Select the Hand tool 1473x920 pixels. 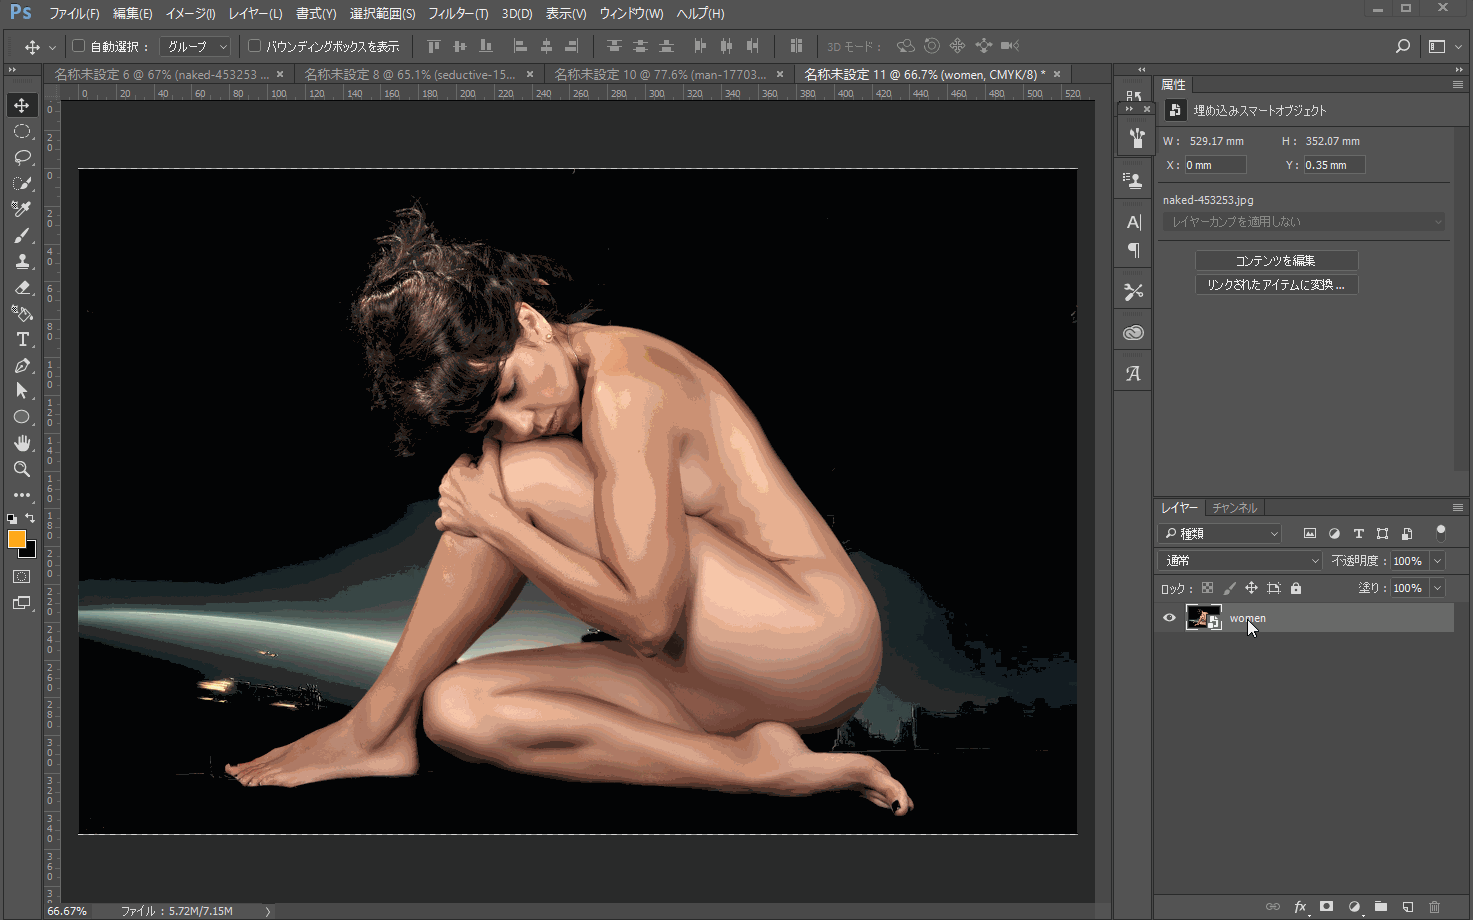coord(22,443)
